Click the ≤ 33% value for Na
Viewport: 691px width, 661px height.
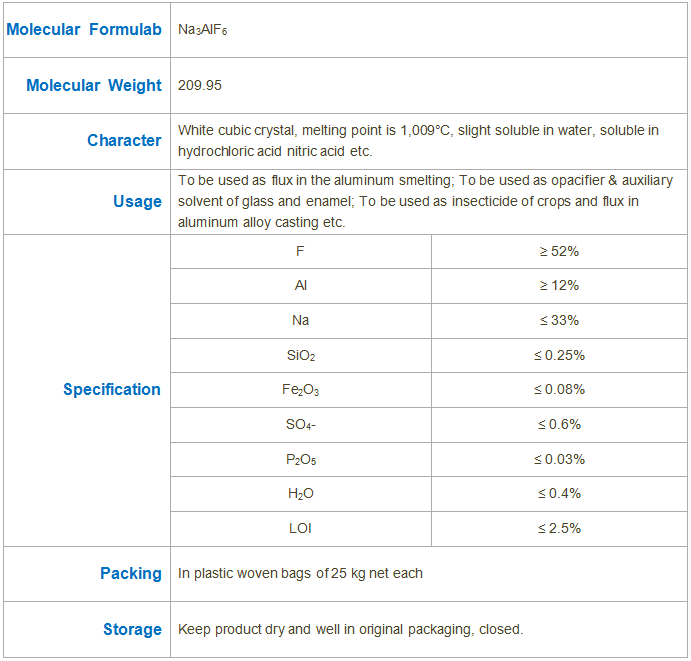pos(559,320)
